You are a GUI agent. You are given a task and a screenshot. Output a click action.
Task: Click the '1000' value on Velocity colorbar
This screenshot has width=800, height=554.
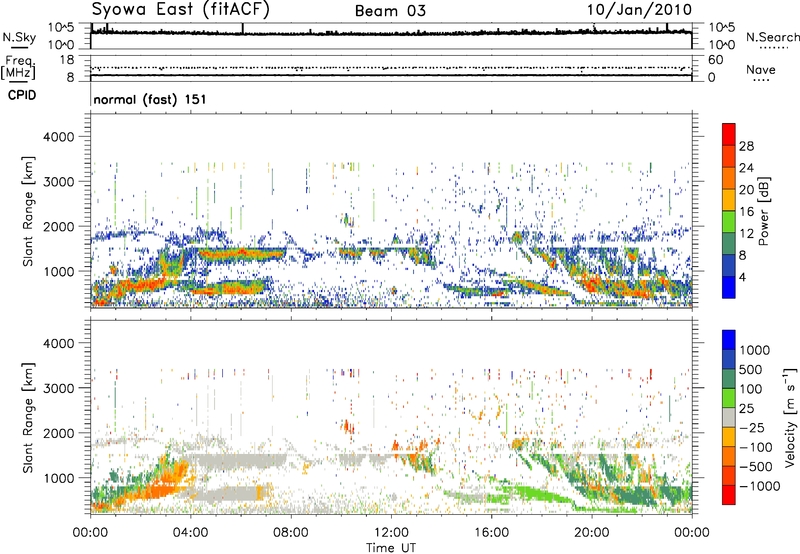coord(755,350)
